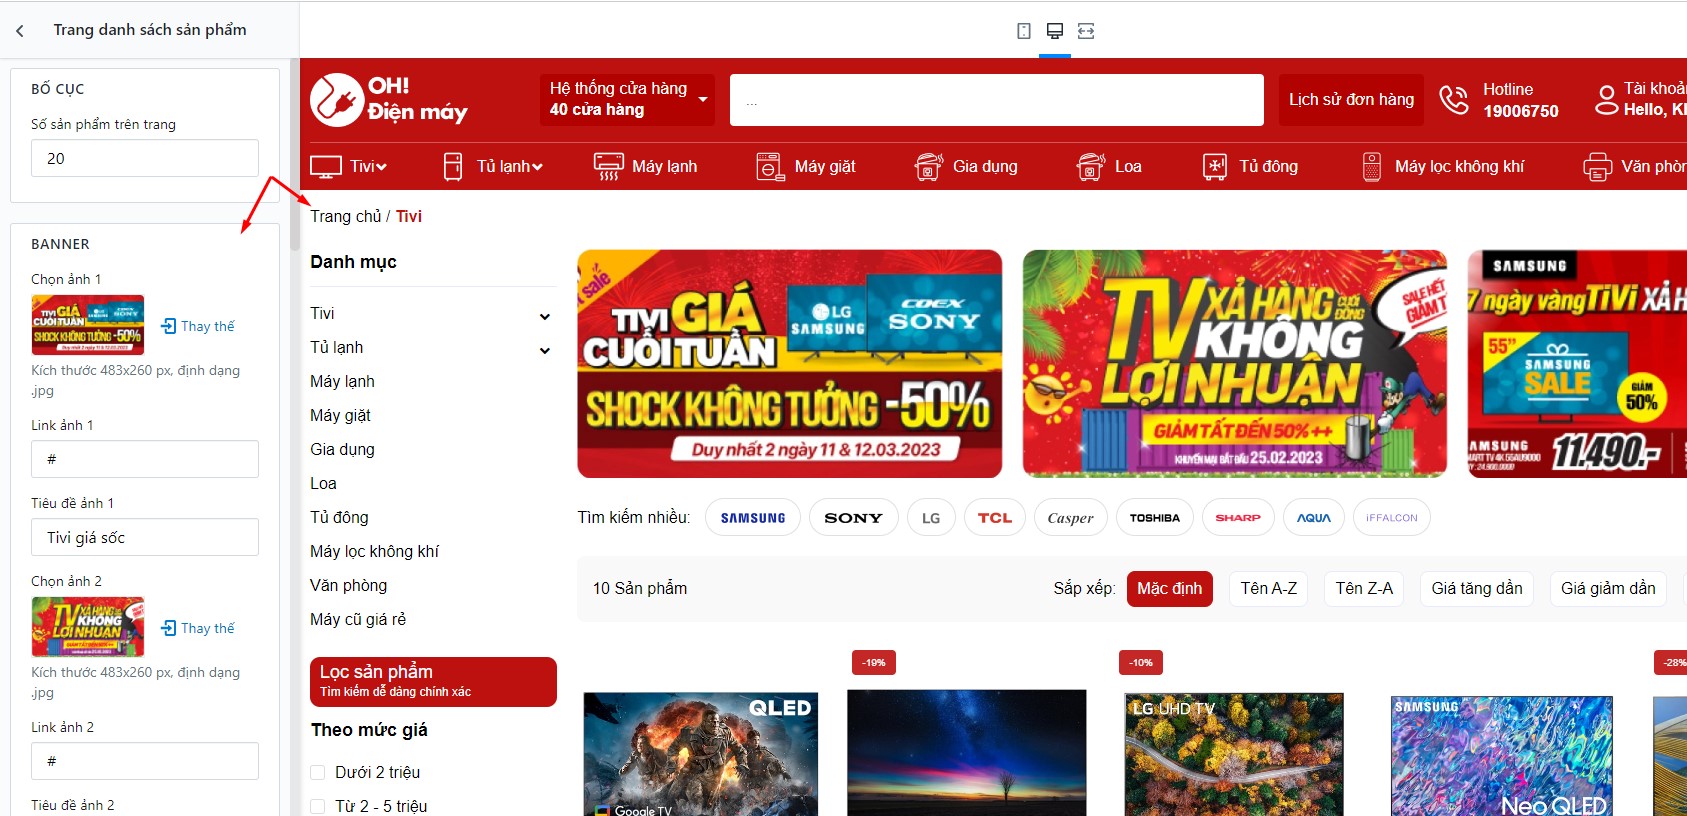Open the Tivi giá cuối tuần banner

click(790, 364)
